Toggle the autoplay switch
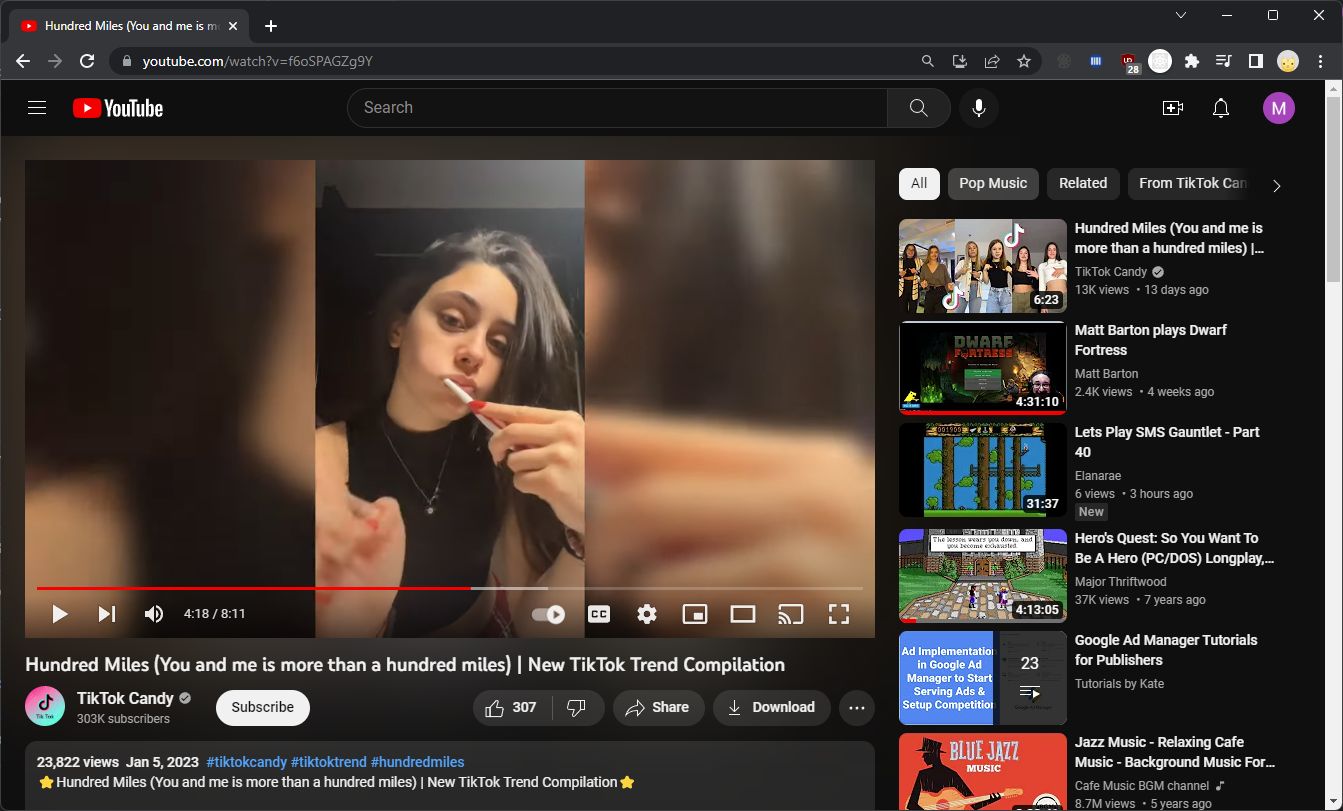 pos(549,614)
